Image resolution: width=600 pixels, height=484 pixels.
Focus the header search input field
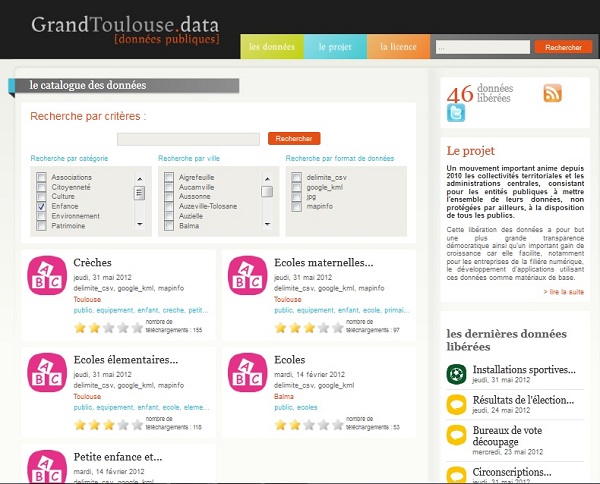click(x=483, y=47)
